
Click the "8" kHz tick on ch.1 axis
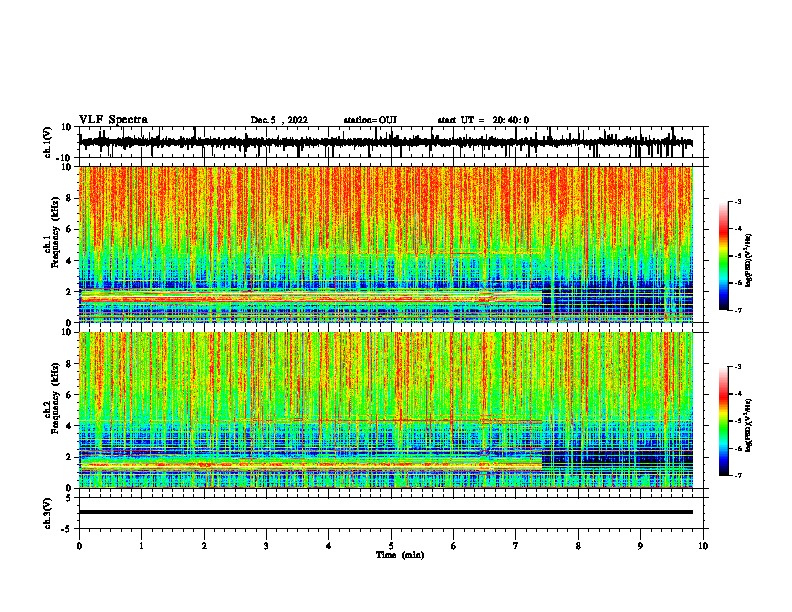pos(69,198)
